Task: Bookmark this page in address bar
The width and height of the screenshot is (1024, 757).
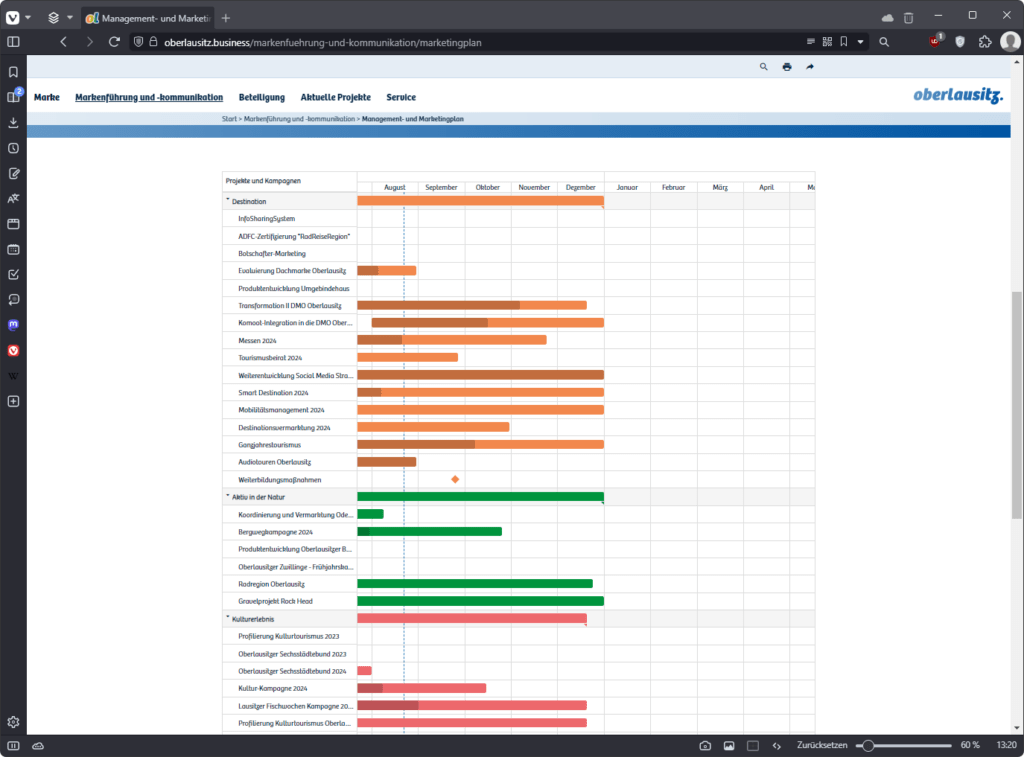Action: click(x=844, y=42)
